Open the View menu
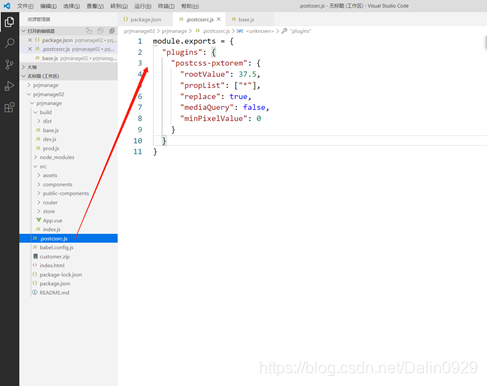487x386 pixels. (x=95, y=6)
